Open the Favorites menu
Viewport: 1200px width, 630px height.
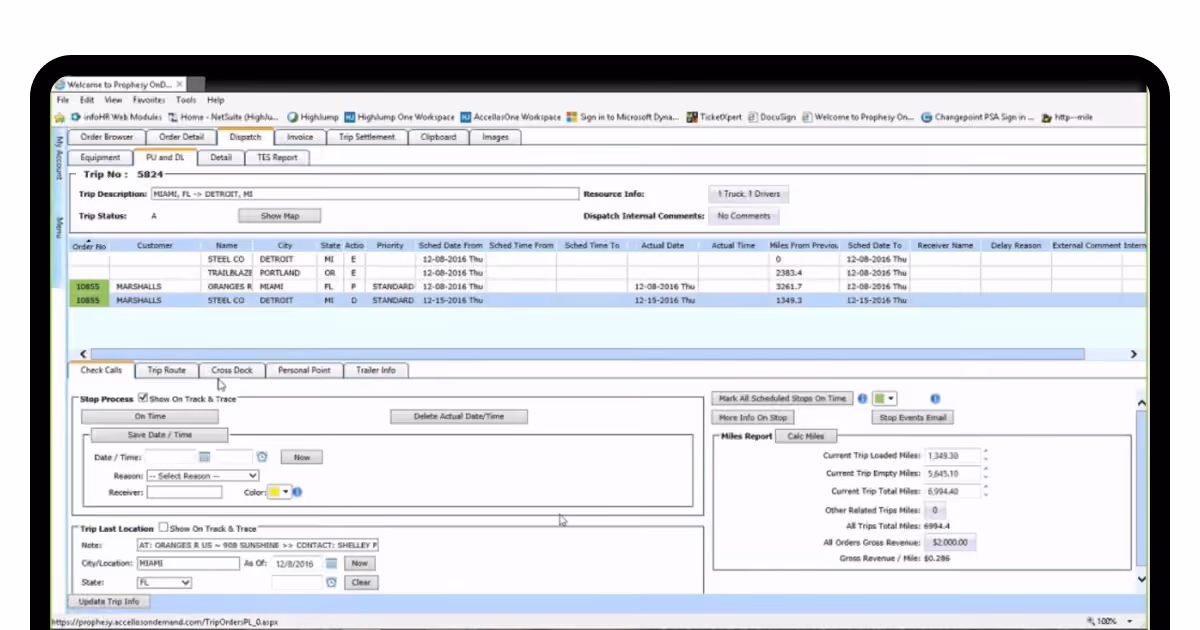(149, 100)
